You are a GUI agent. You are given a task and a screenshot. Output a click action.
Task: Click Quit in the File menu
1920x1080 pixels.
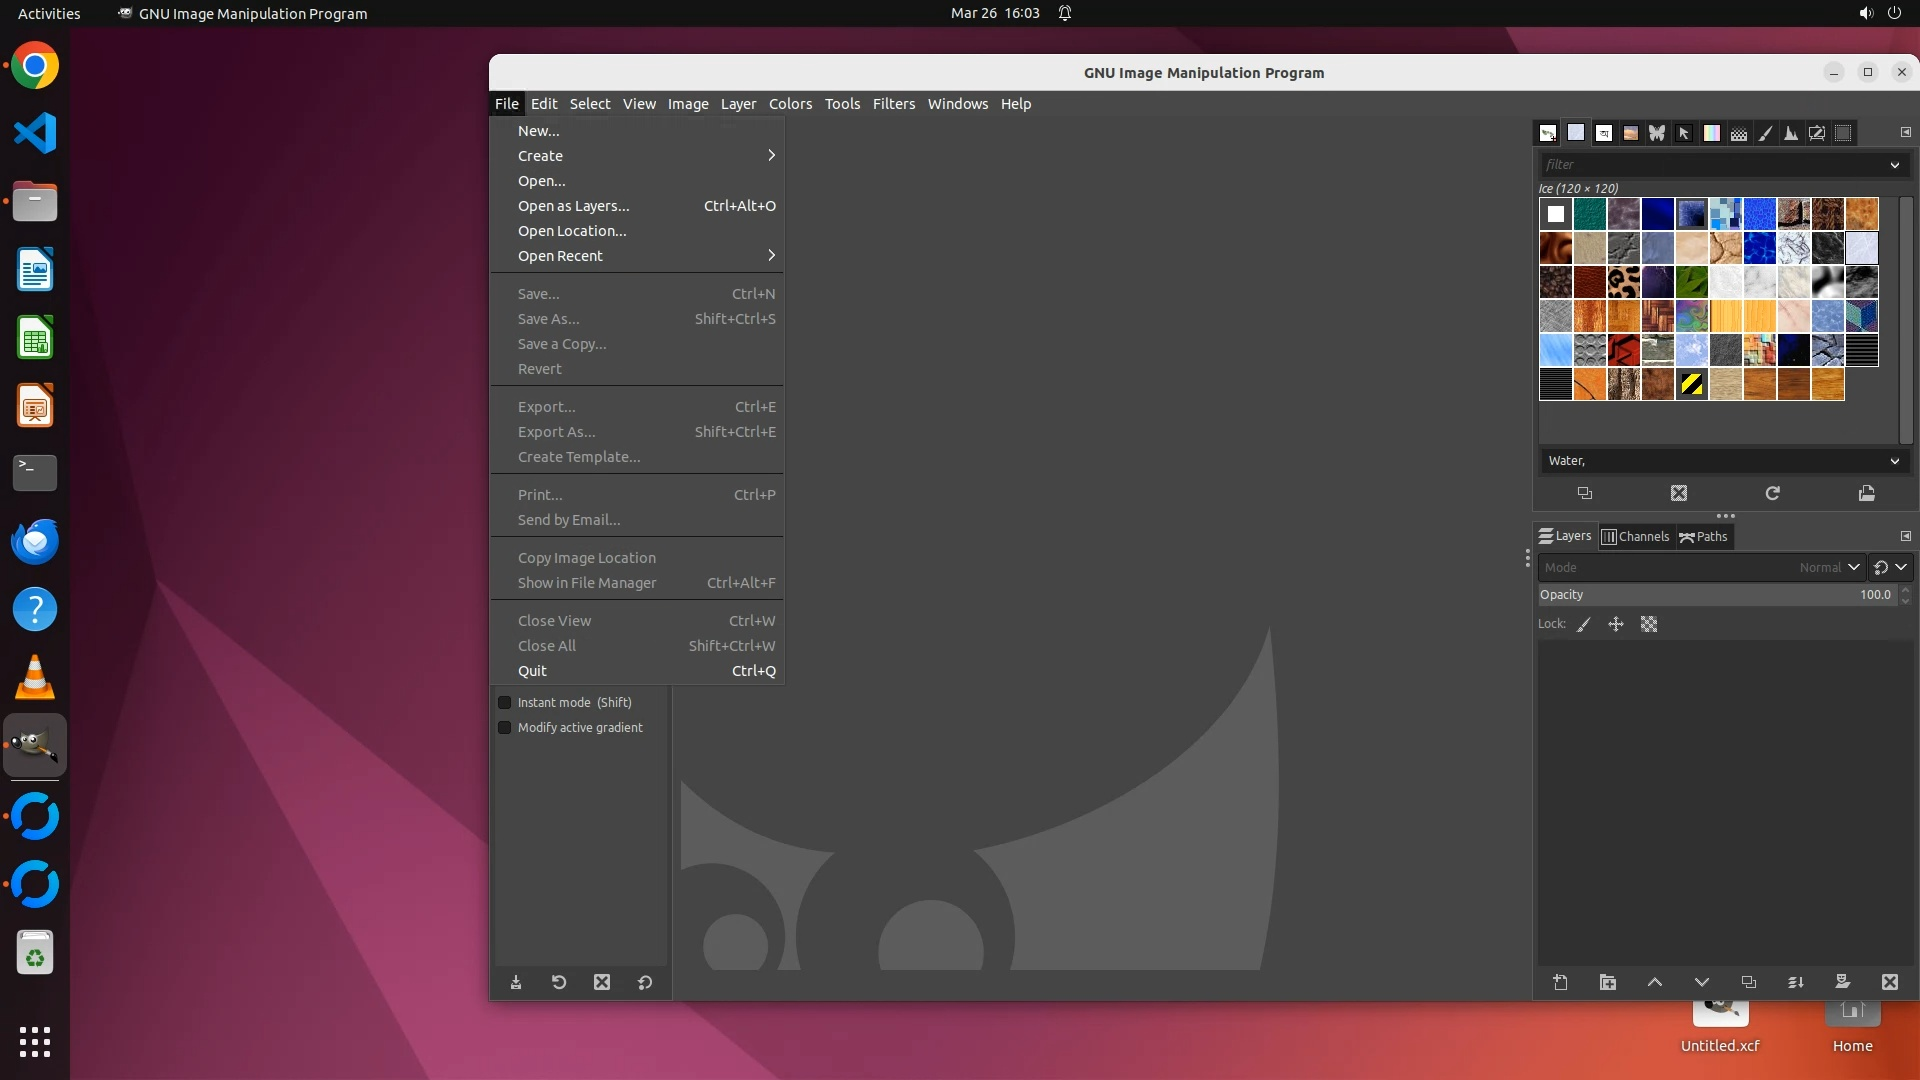tap(532, 671)
